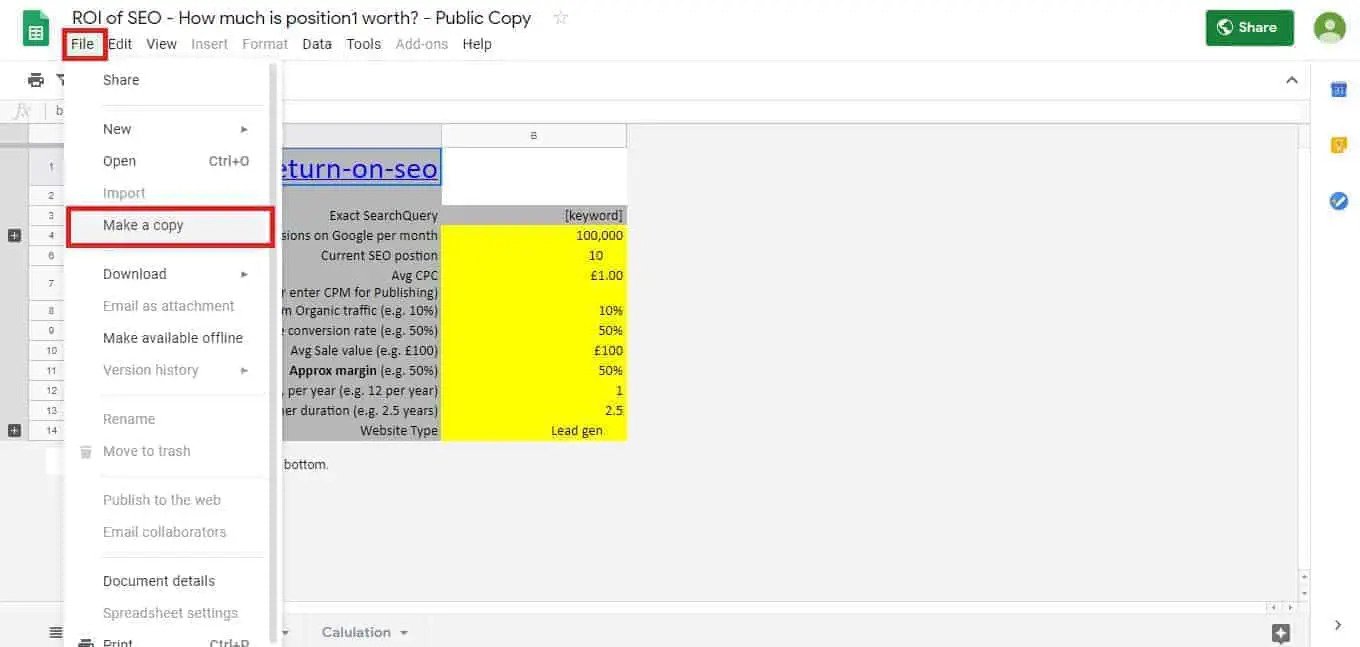Viewport: 1360px width, 647px height.
Task: Select the 2.5 duration cell
Action: [534, 410]
